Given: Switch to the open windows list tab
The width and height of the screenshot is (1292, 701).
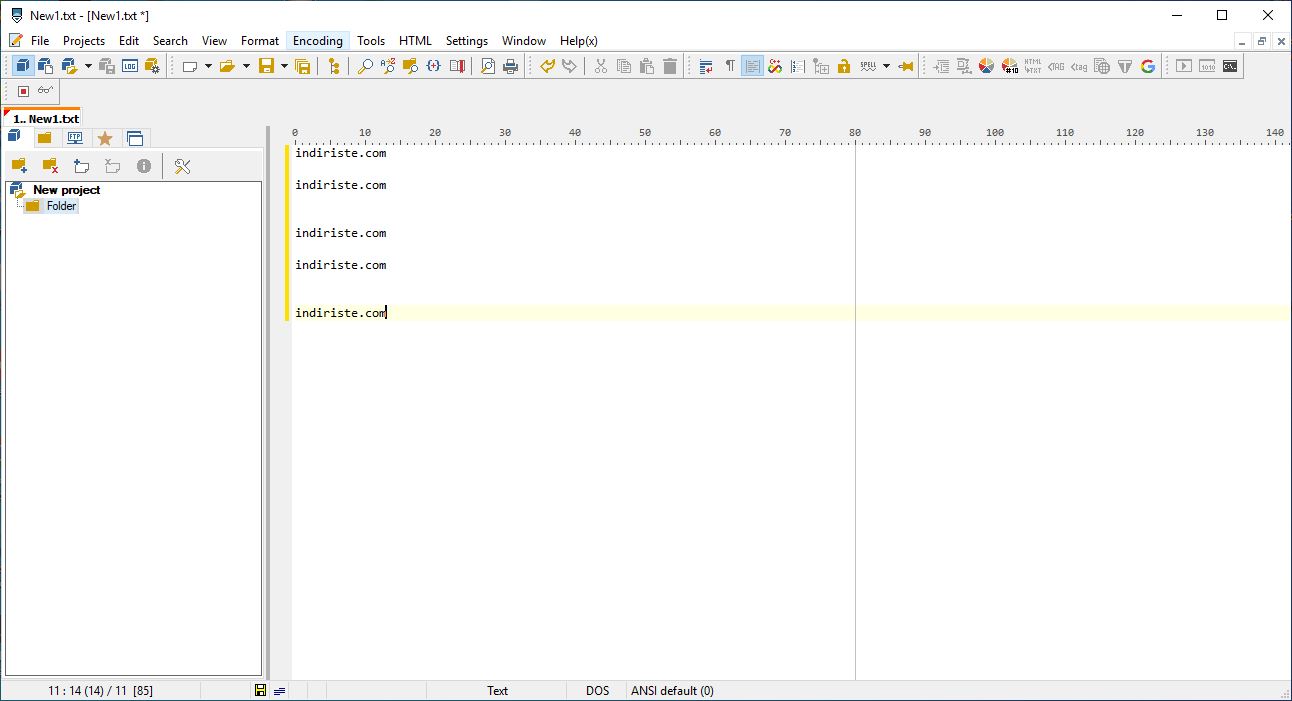Looking at the screenshot, I should tap(135, 138).
